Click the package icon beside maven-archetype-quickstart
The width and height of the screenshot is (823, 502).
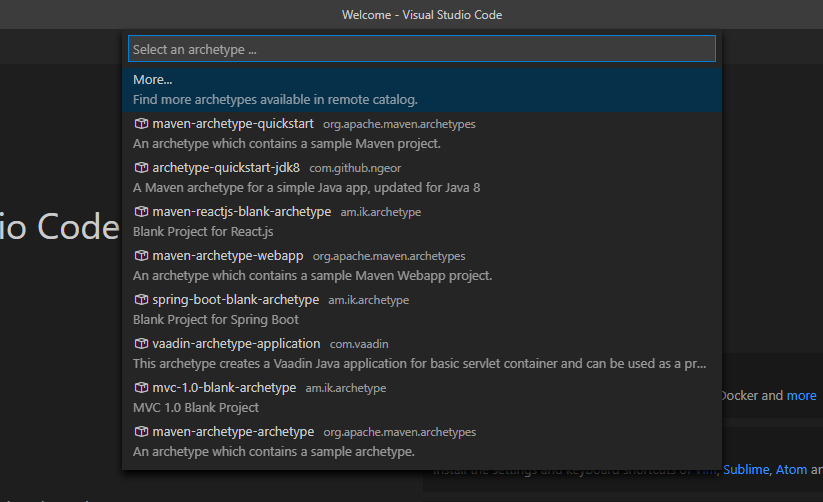coord(141,124)
